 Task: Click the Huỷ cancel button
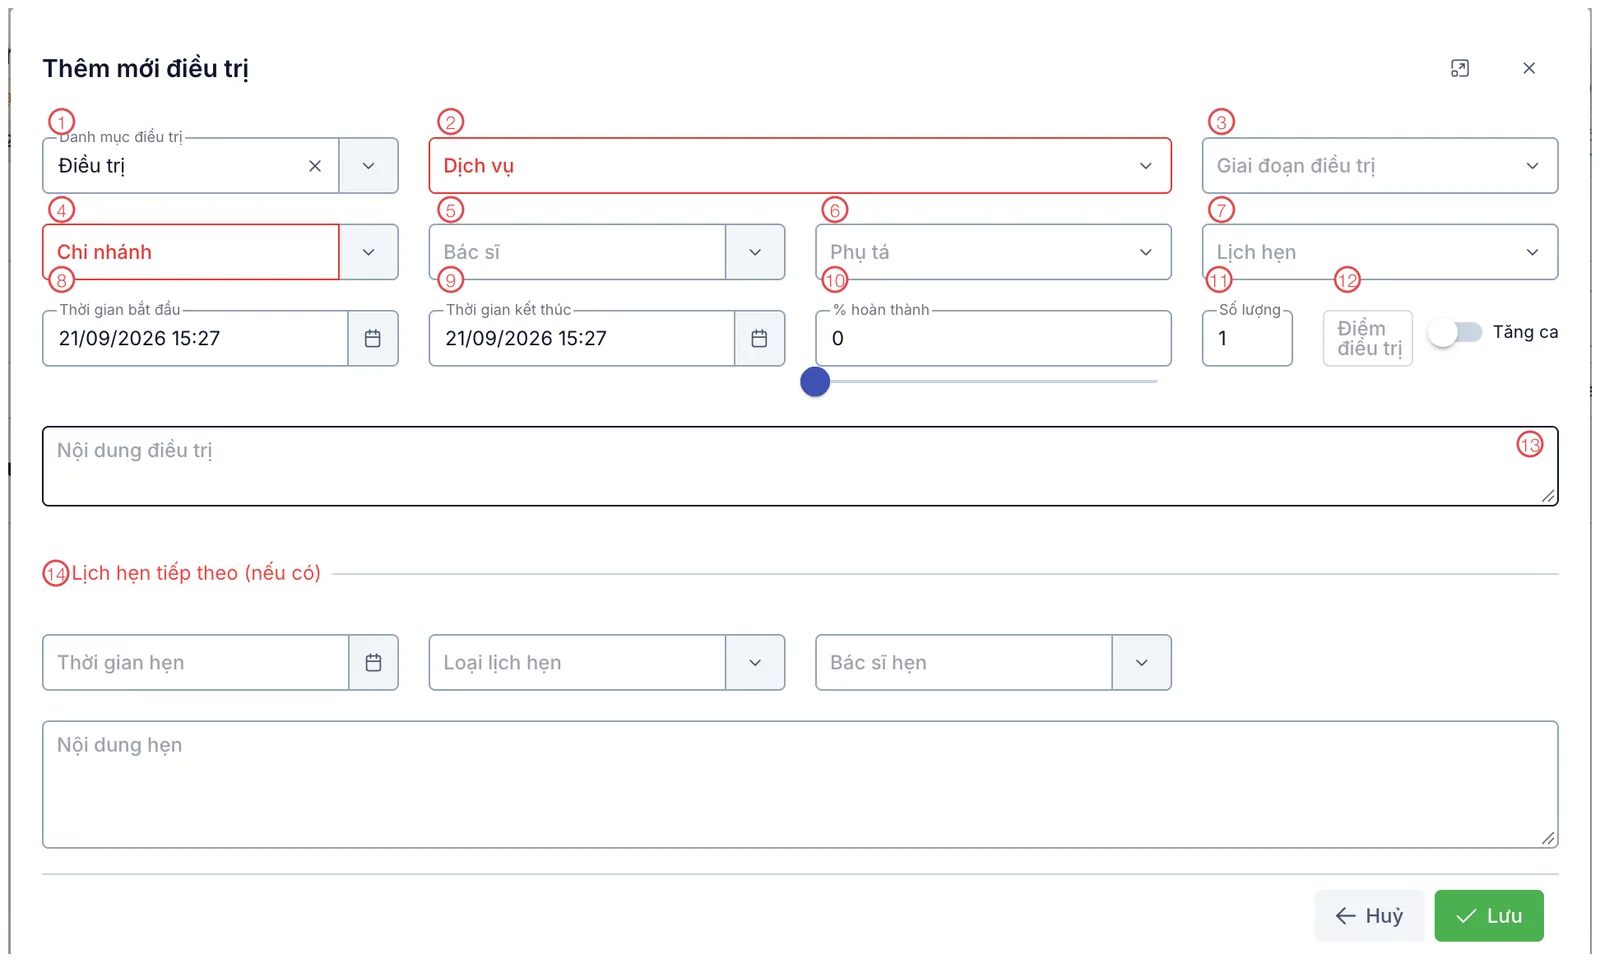click(x=1369, y=916)
